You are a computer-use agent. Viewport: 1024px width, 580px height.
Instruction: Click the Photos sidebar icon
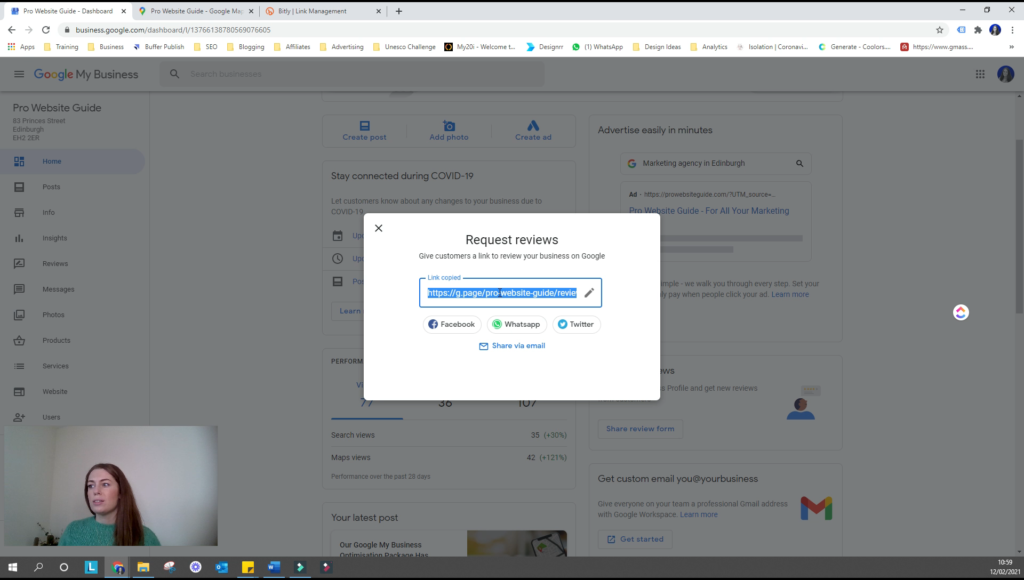coord(19,315)
